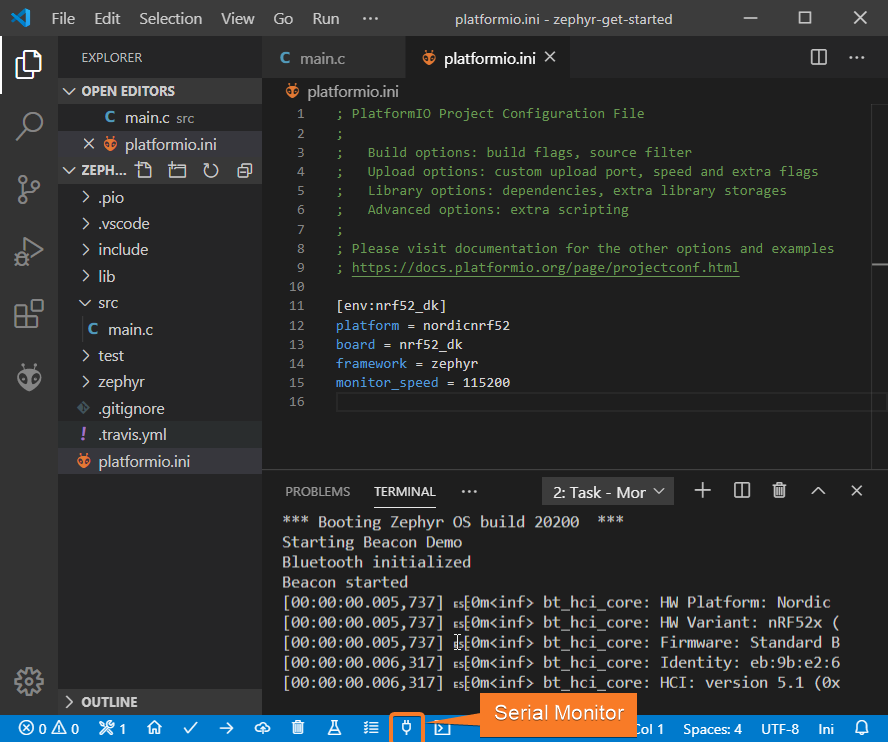Click PlatformIO Clean trash in status bar
Screen dimensions: 888x742
click(298, 728)
